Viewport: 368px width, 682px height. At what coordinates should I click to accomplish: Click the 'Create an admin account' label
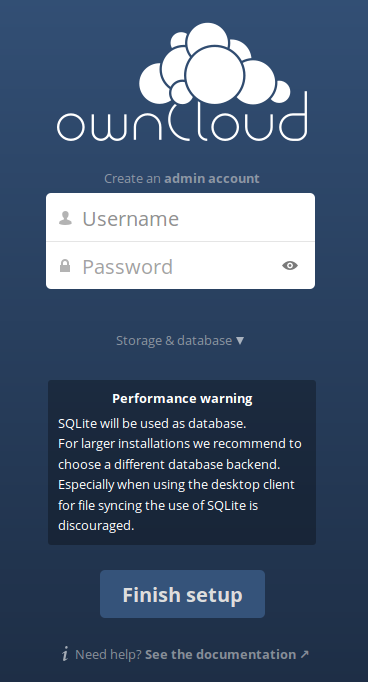[182, 178]
